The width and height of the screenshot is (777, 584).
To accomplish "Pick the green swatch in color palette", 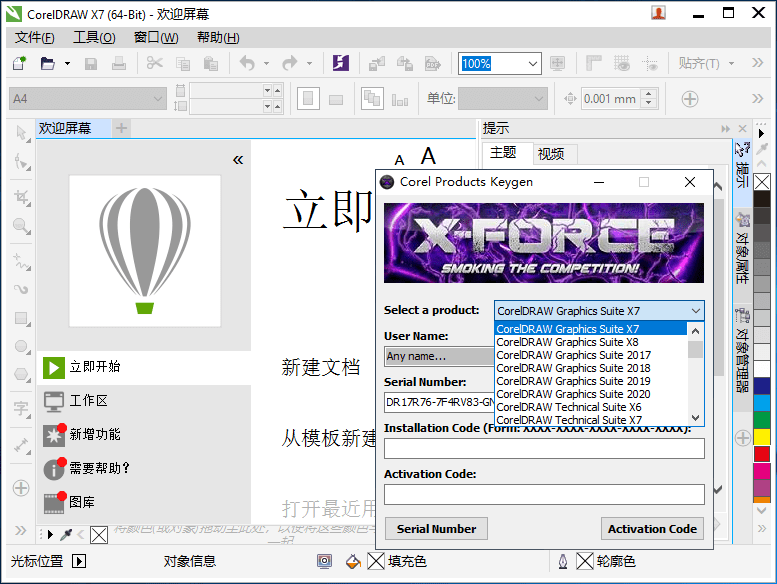I will tap(762, 421).
